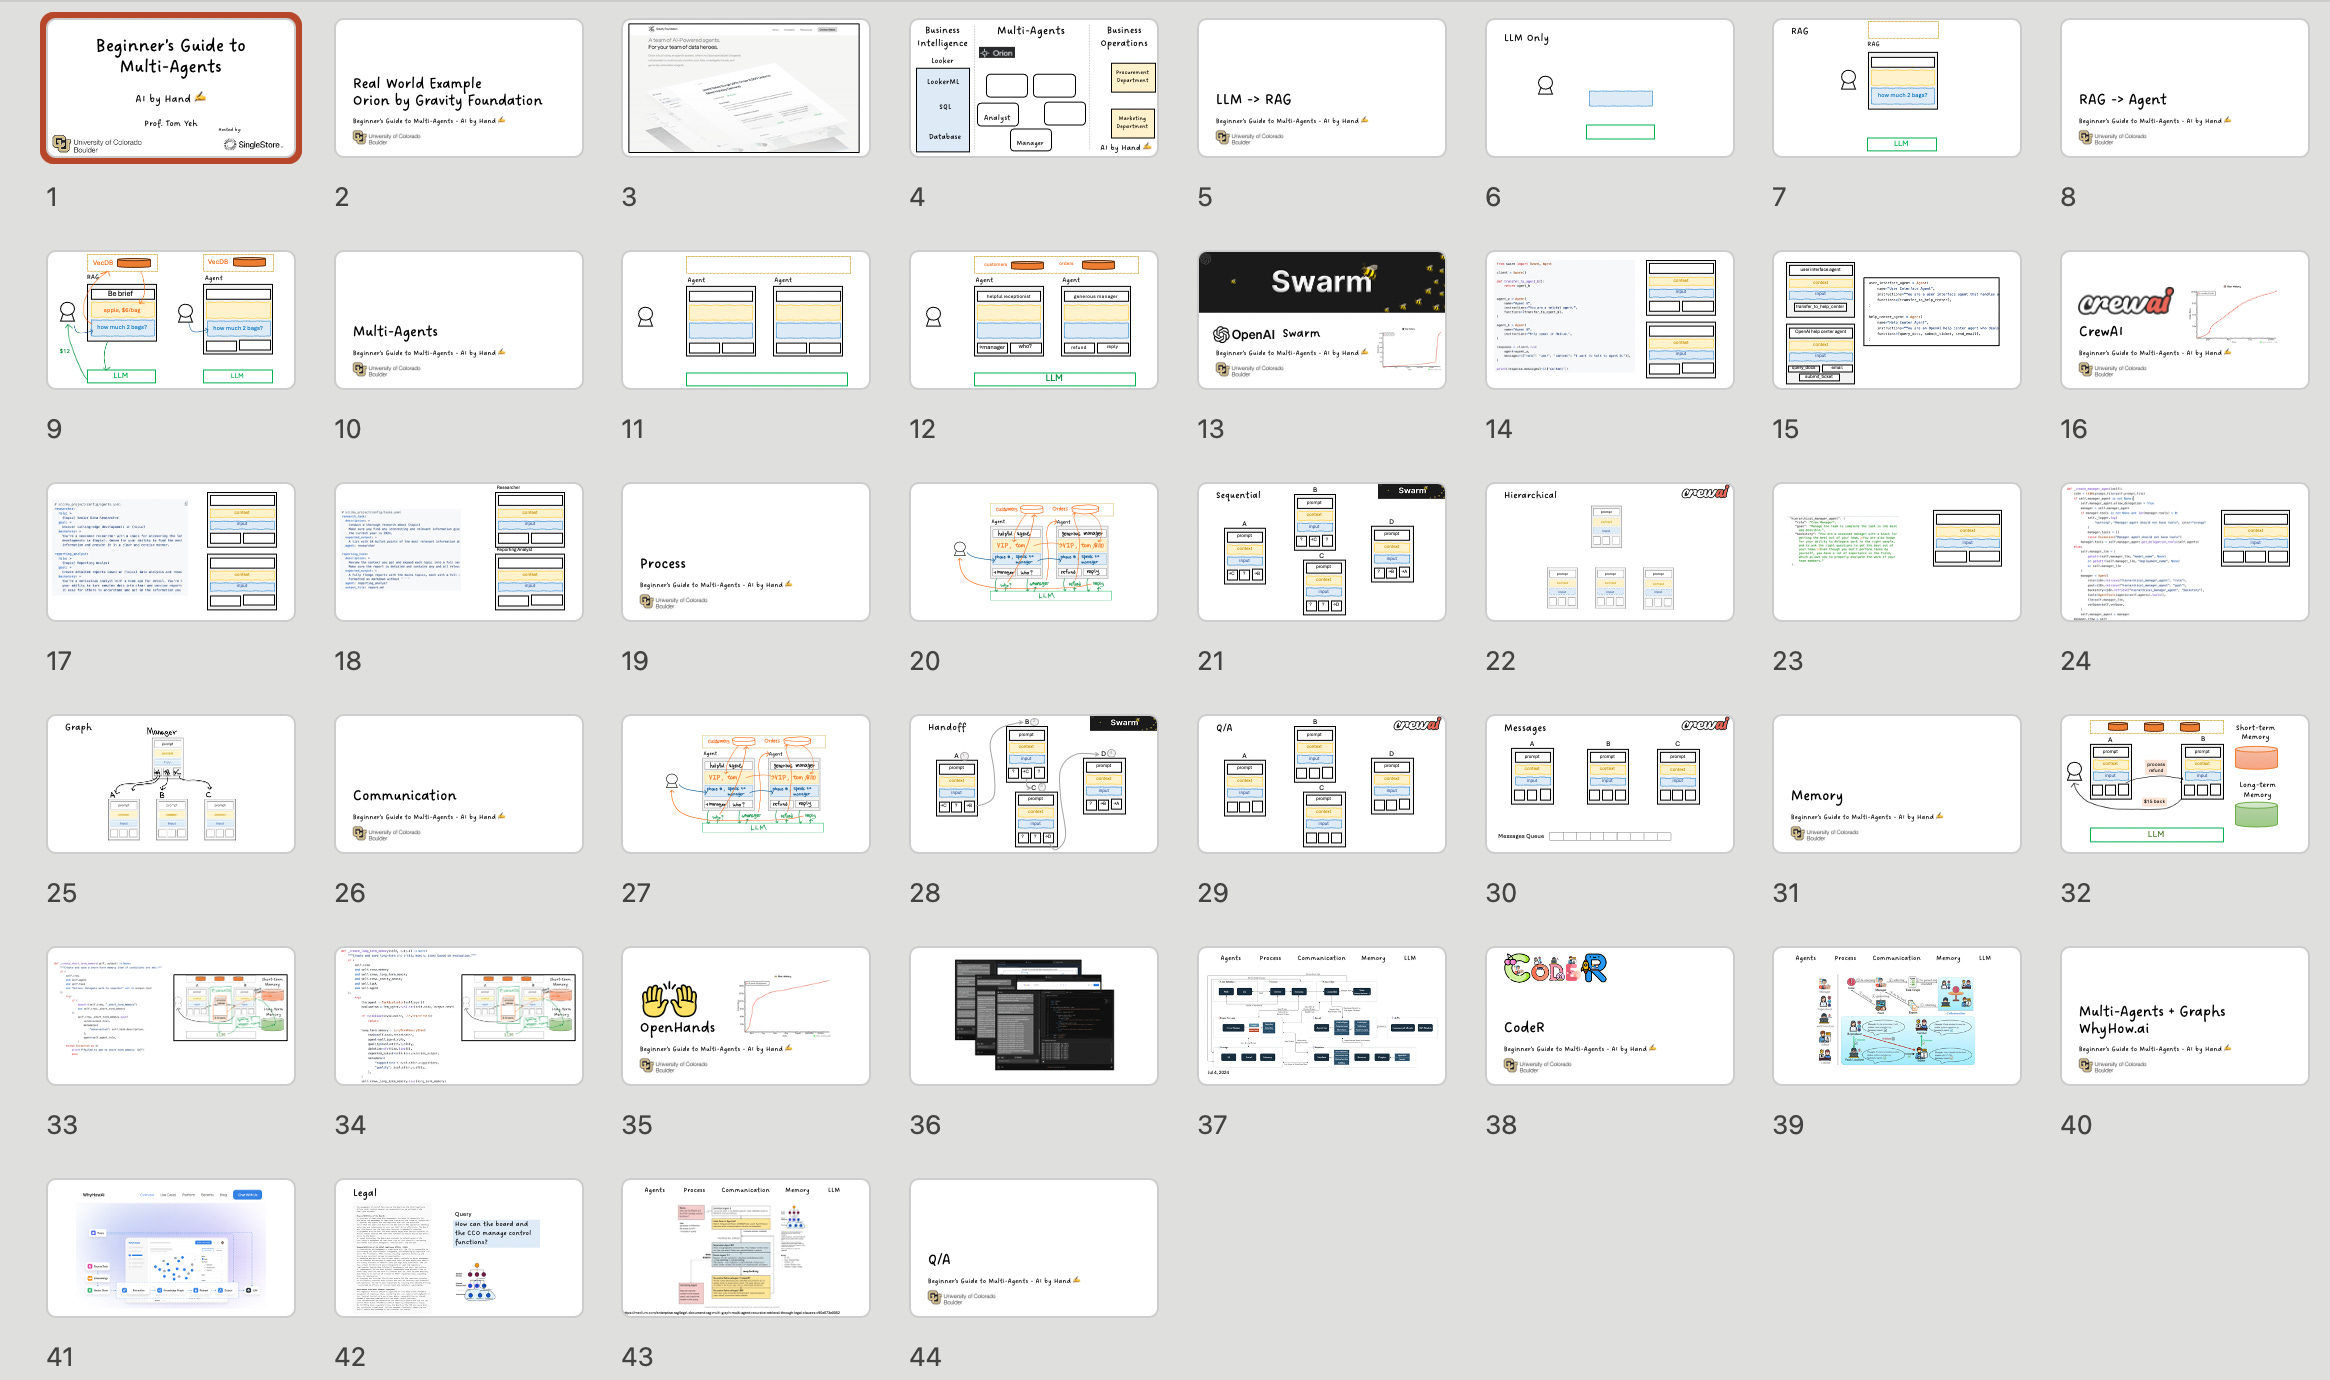The height and width of the screenshot is (1380, 2330).
Task: Select the Sequential slide 21
Action: tap(1321, 552)
